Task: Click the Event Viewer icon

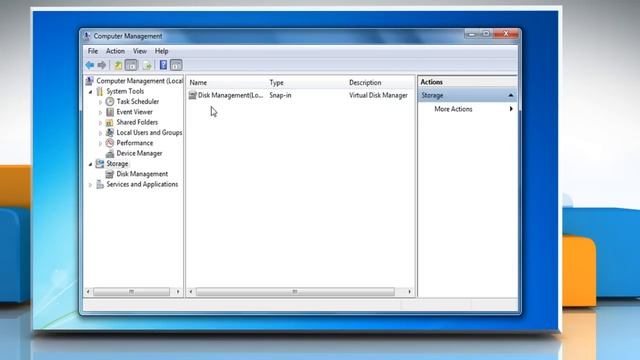Action: (x=110, y=112)
